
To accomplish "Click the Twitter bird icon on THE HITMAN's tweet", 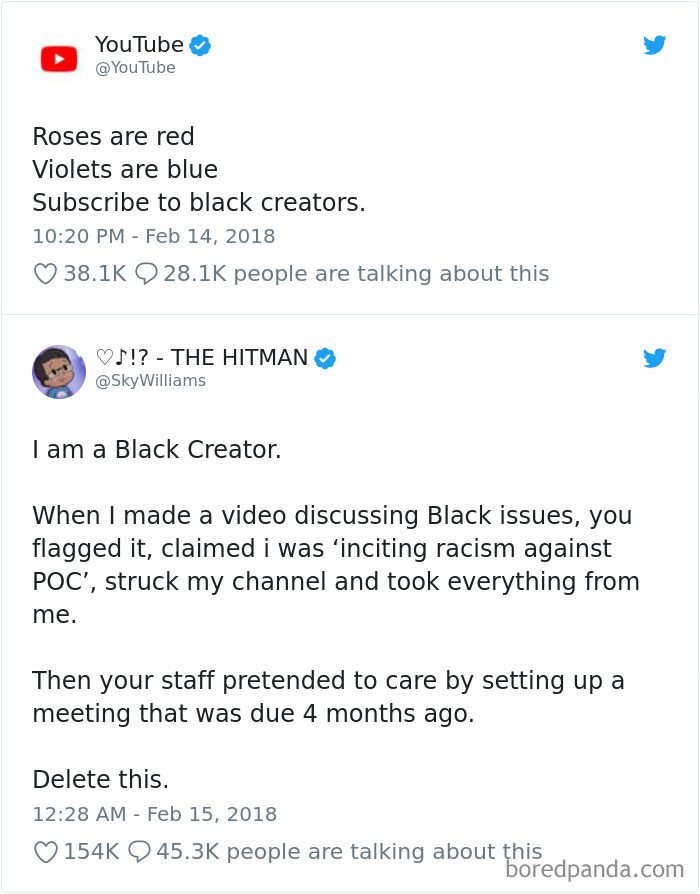I will tap(655, 358).
